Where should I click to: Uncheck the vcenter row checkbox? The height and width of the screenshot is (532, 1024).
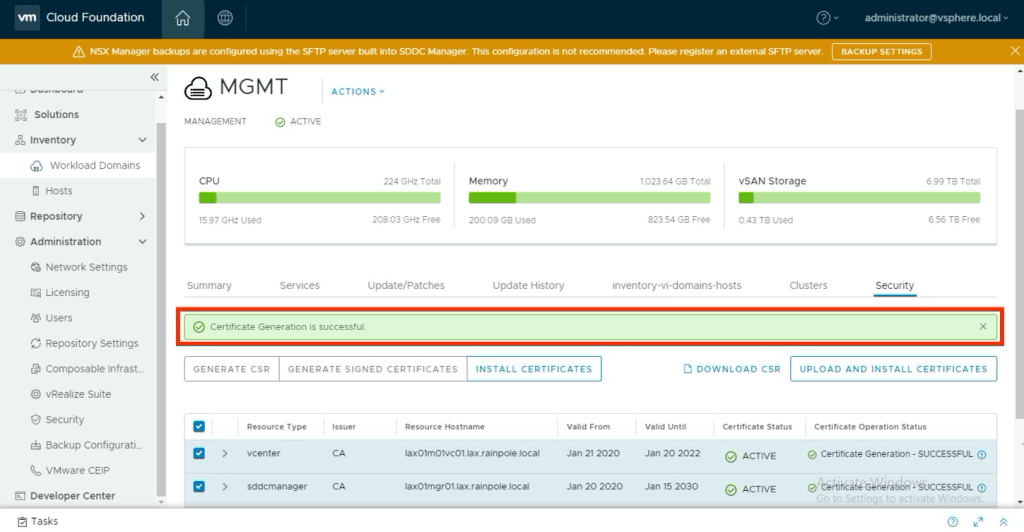click(199, 454)
